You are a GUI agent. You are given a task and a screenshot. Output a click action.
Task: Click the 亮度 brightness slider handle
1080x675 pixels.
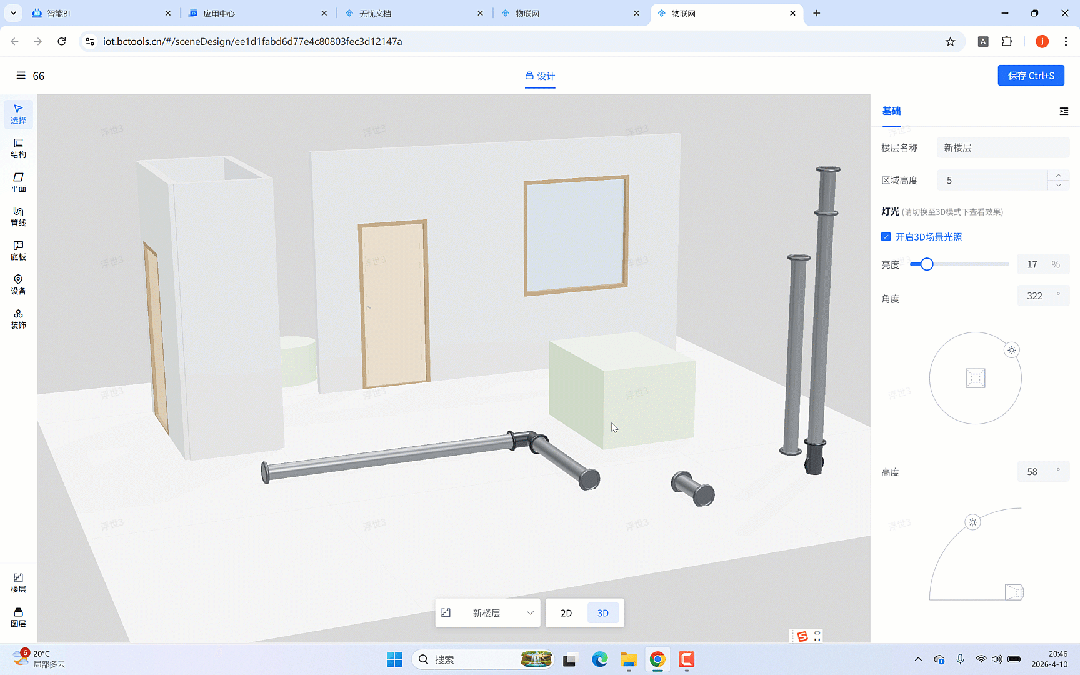click(926, 264)
